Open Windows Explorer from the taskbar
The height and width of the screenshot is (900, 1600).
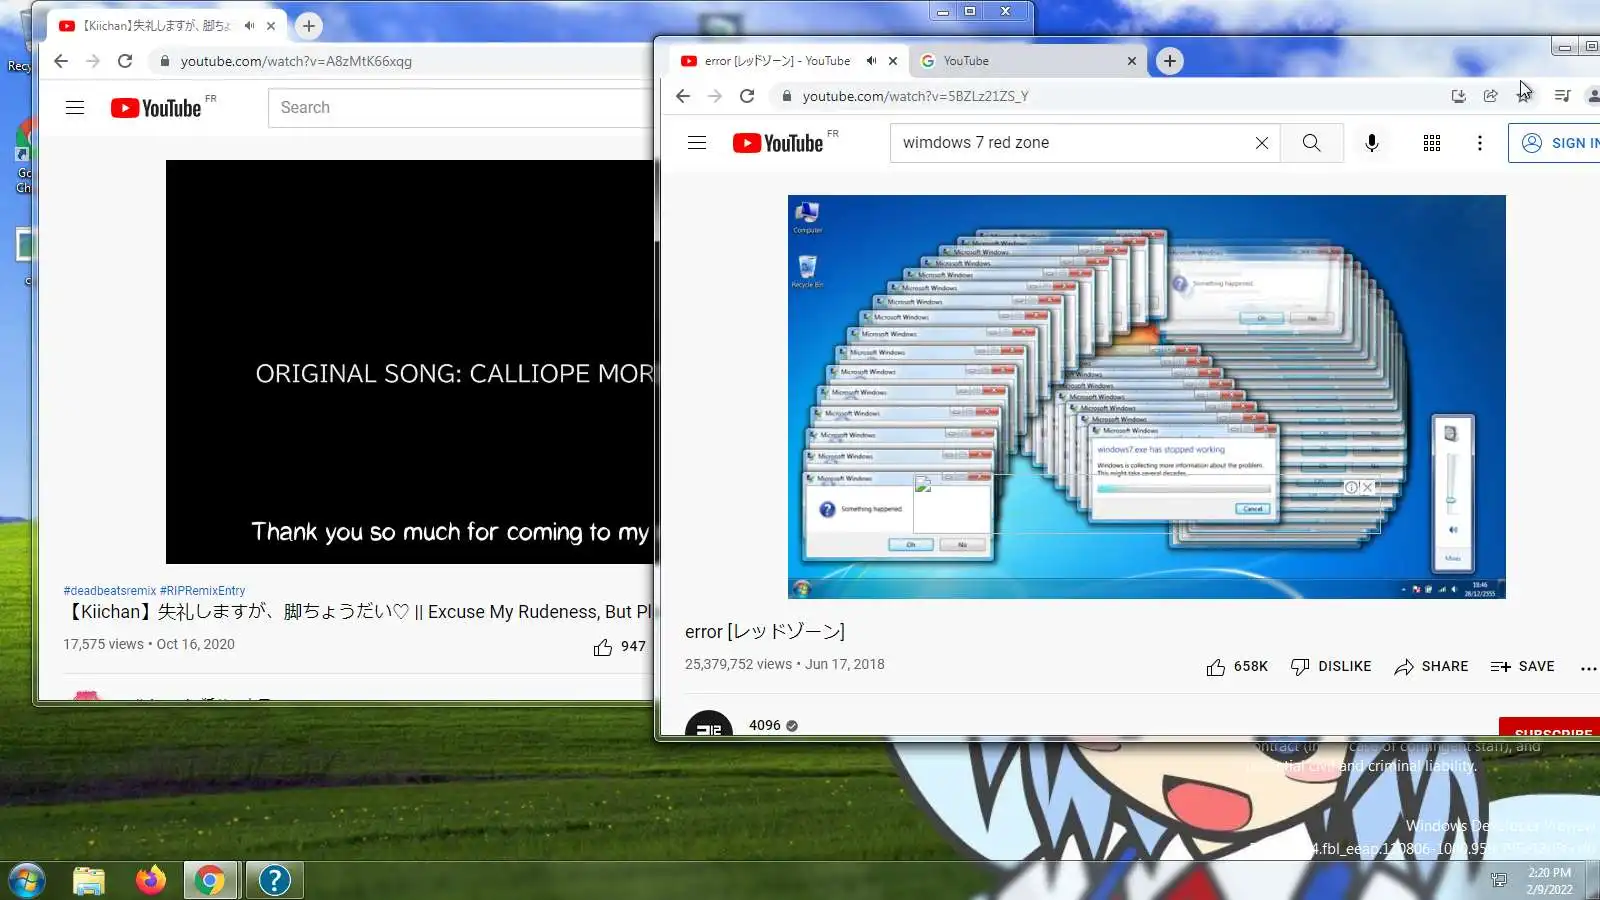coord(89,880)
